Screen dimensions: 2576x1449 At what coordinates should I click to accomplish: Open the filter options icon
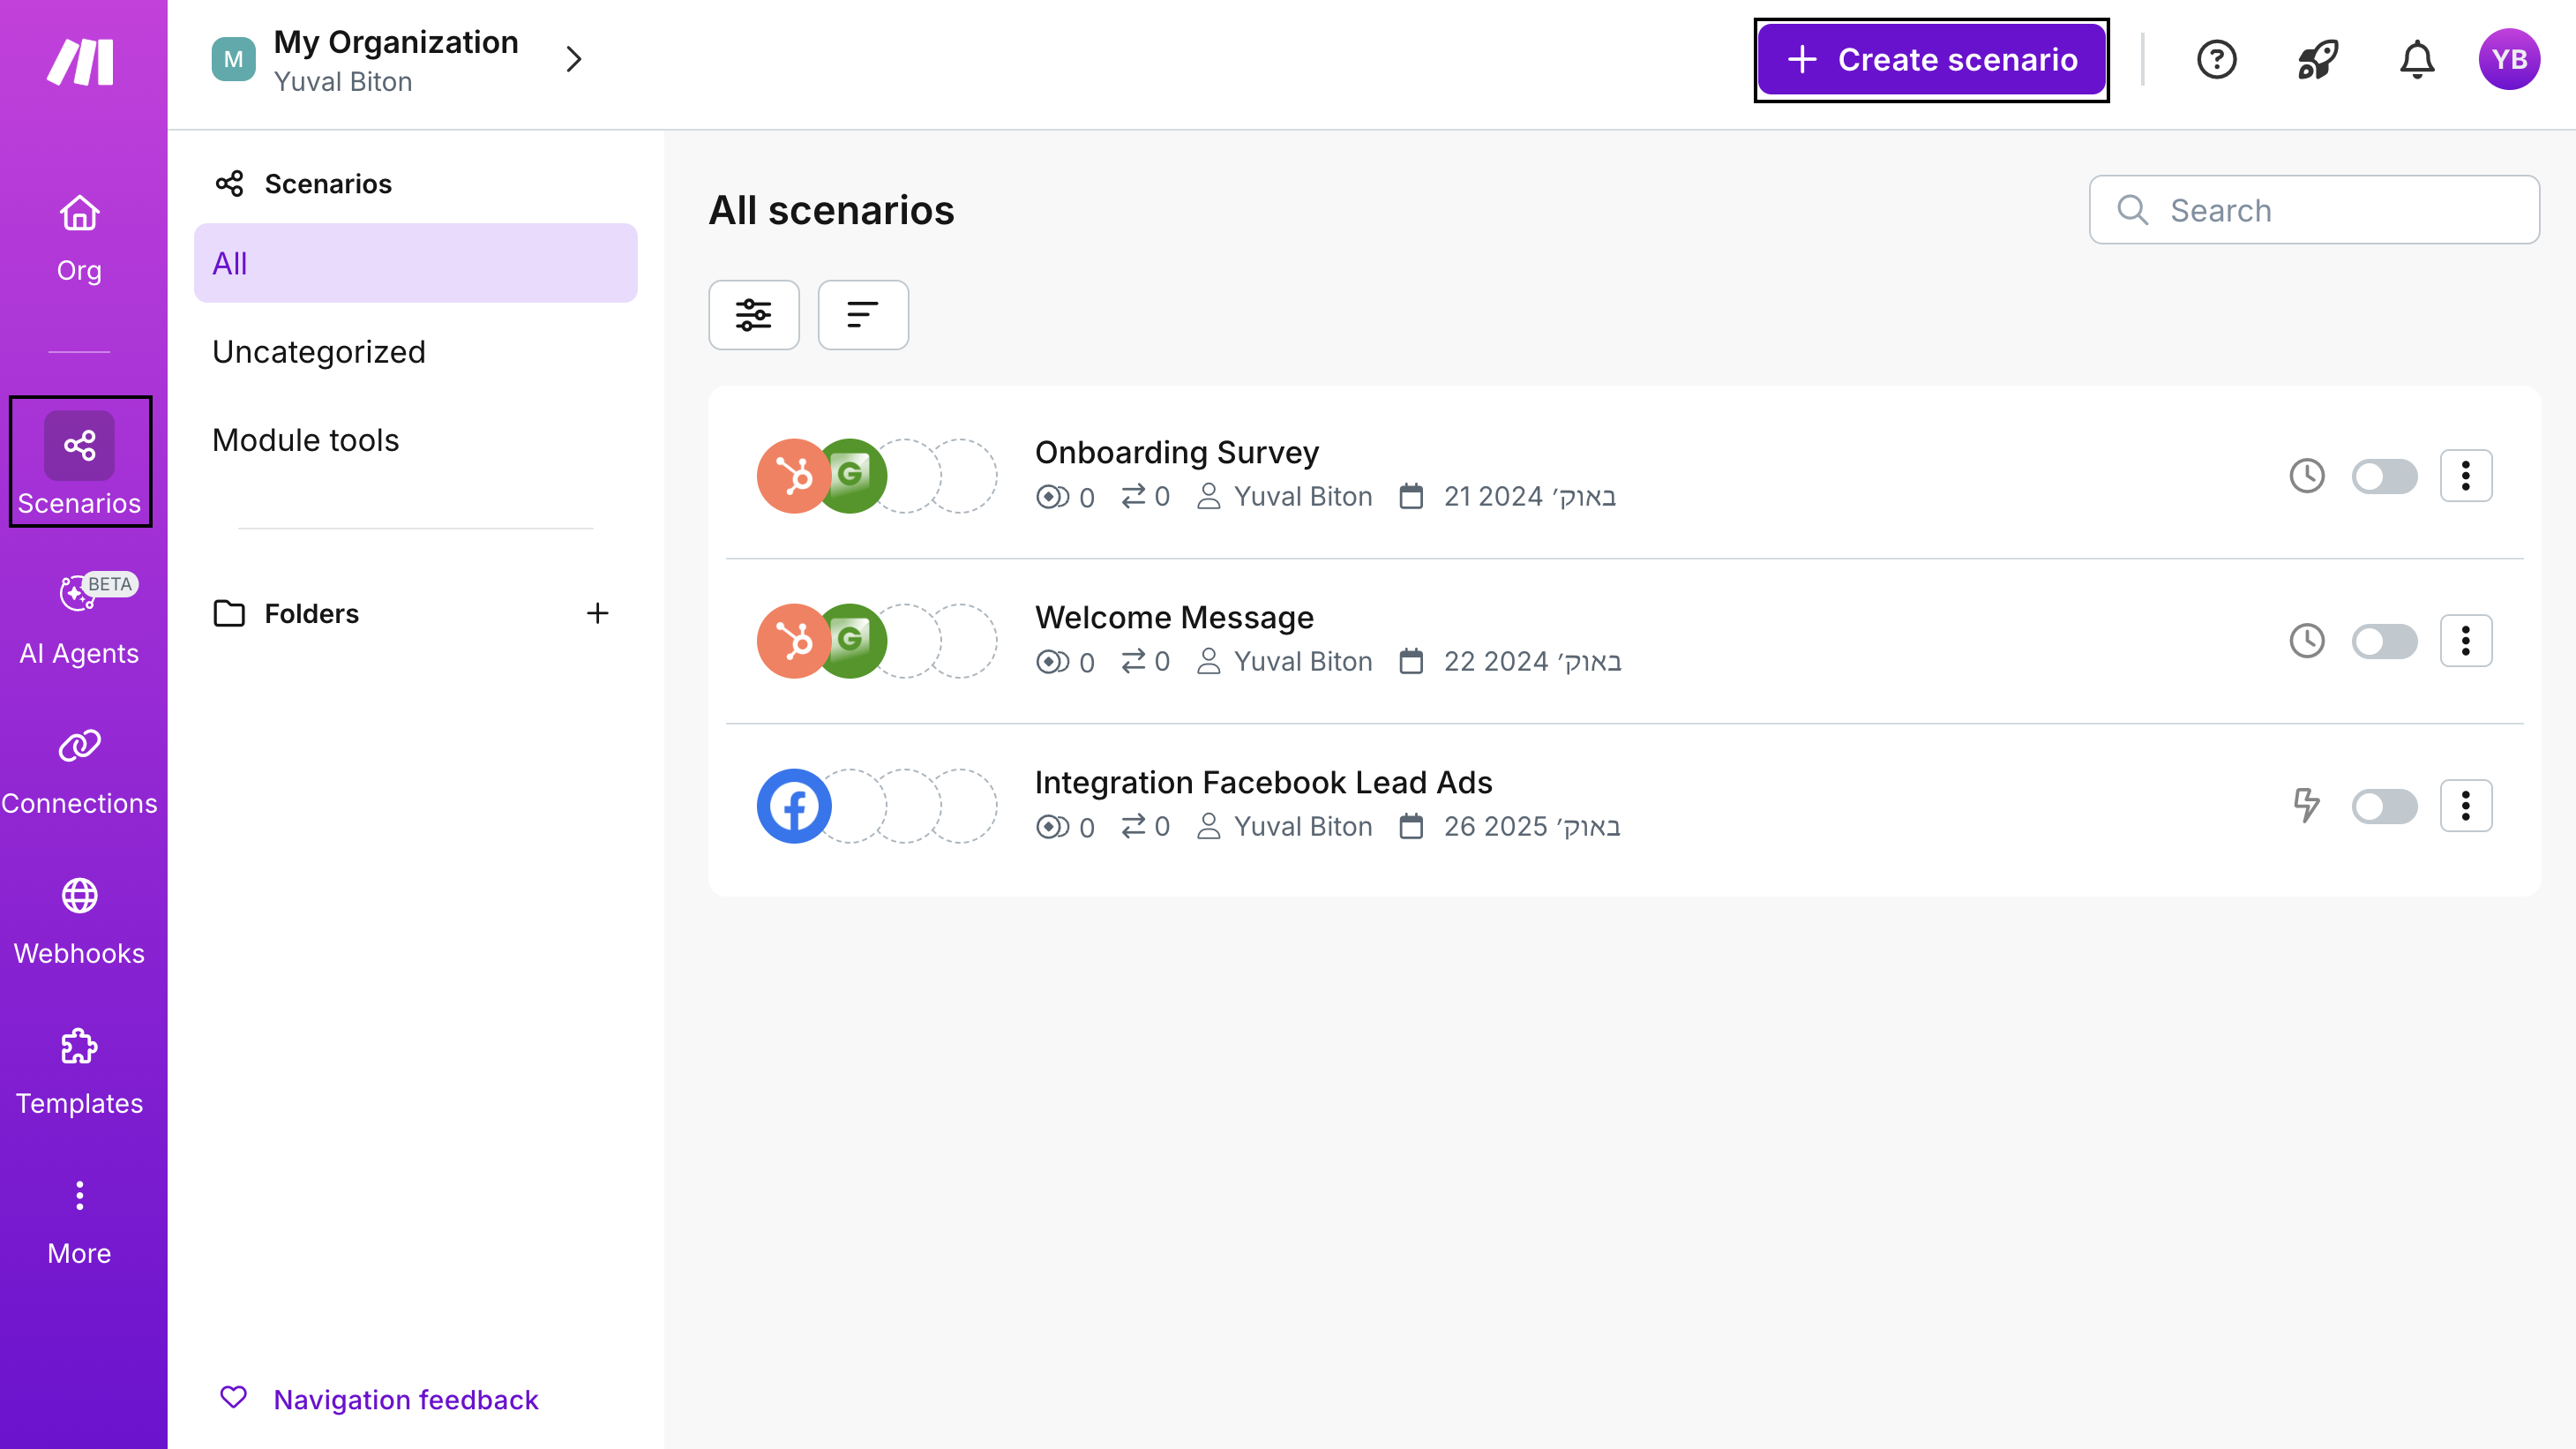tap(753, 315)
